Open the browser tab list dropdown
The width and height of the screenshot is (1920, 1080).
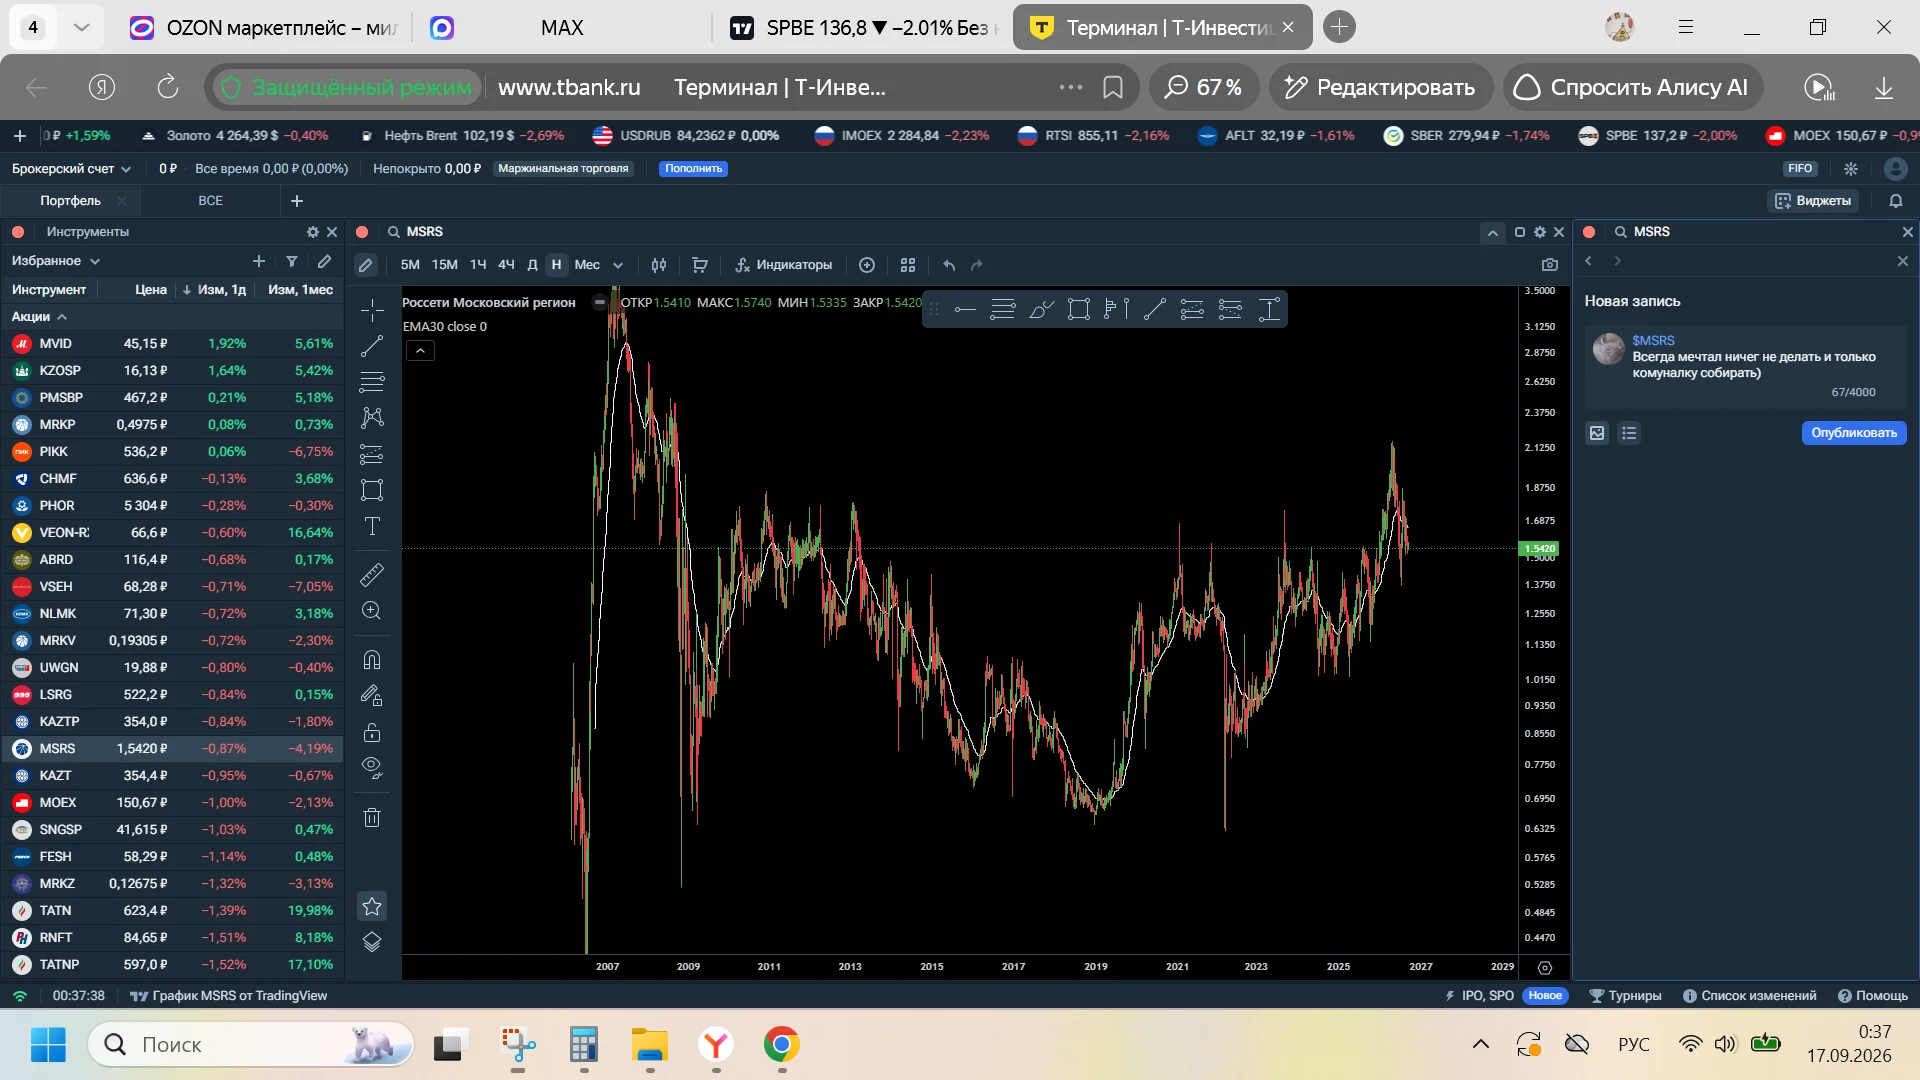pyautogui.click(x=82, y=28)
